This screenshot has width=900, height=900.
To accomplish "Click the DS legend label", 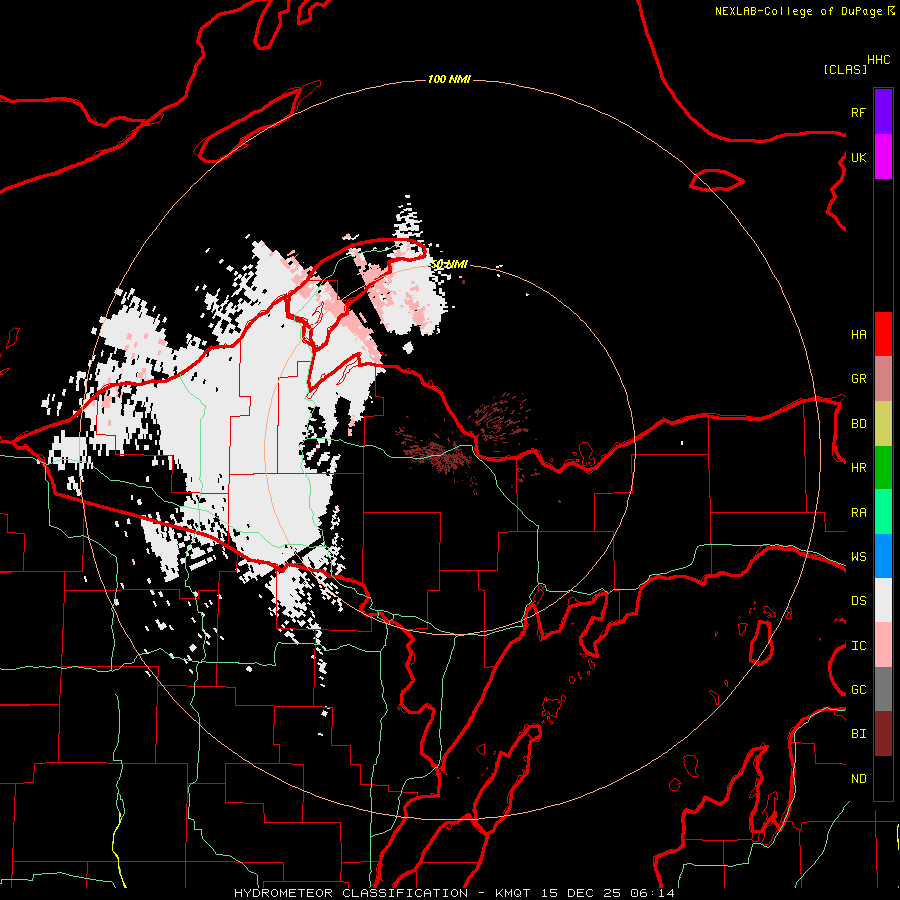I will click(858, 601).
